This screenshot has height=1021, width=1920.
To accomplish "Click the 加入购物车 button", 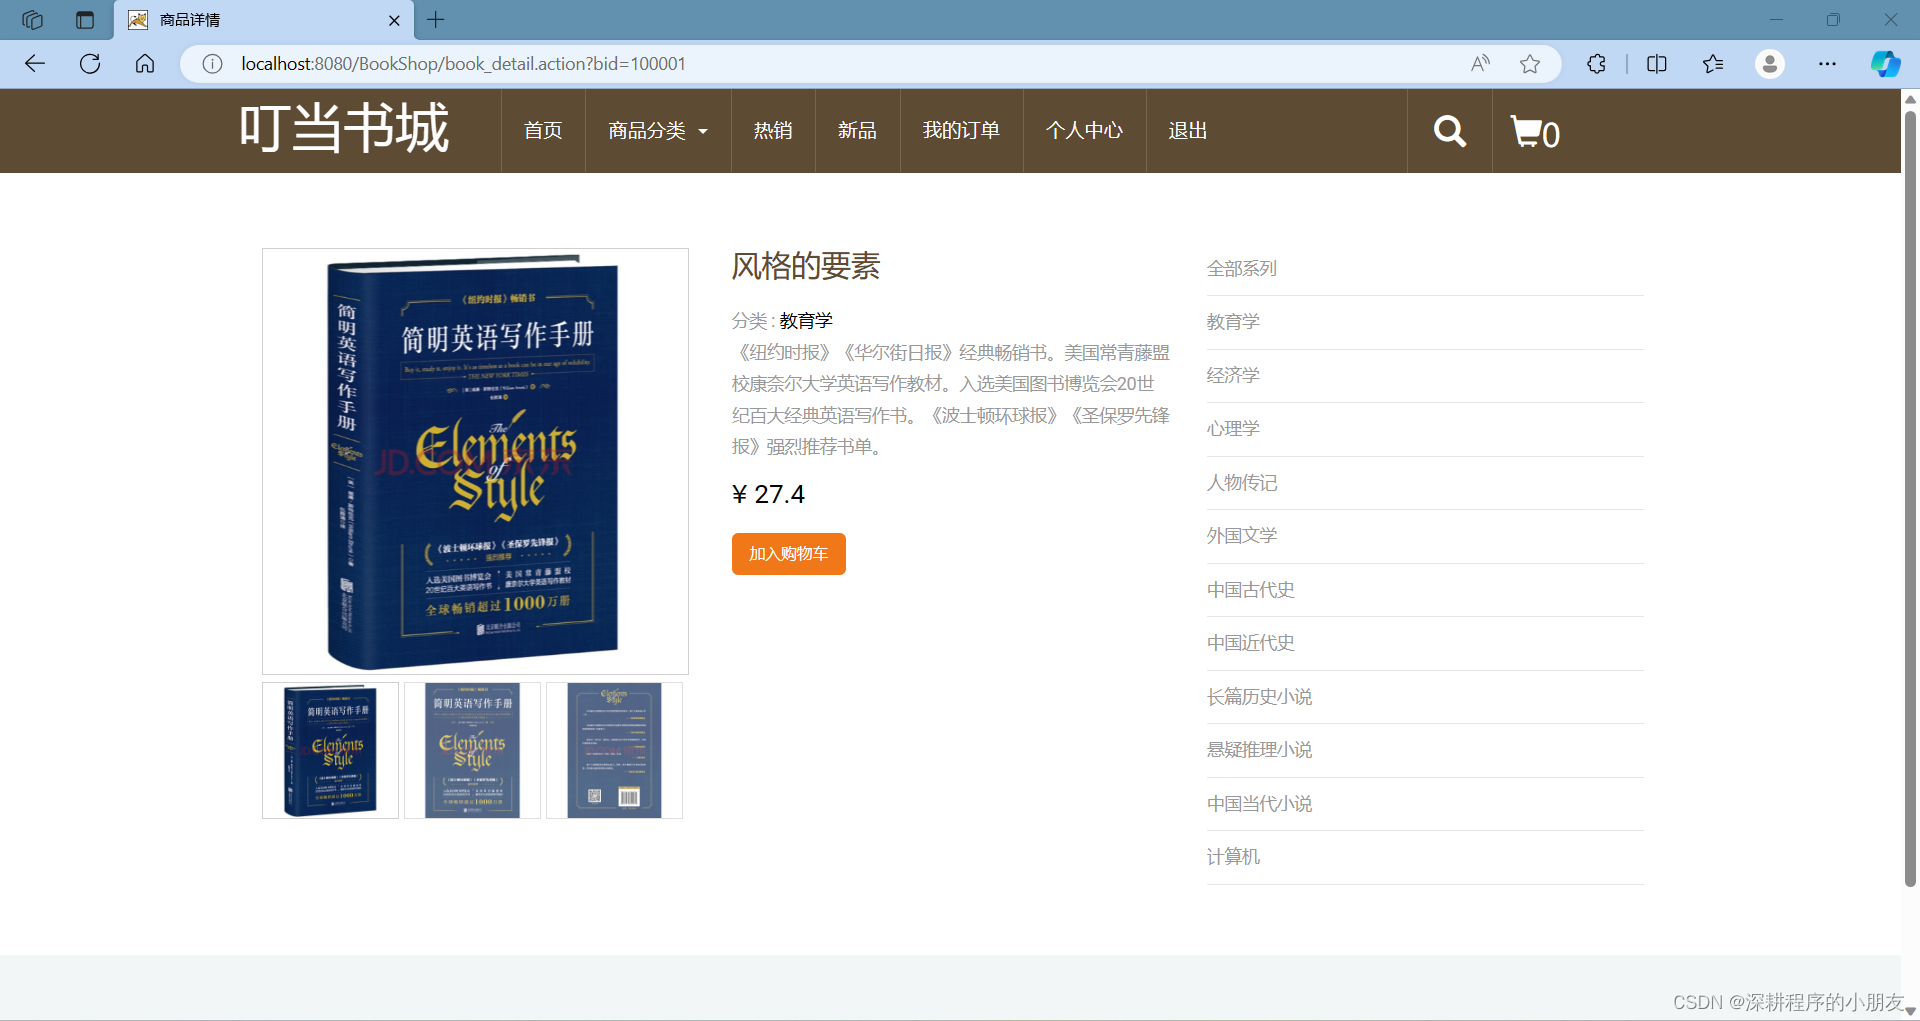I will pyautogui.click(x=788, y=553).
